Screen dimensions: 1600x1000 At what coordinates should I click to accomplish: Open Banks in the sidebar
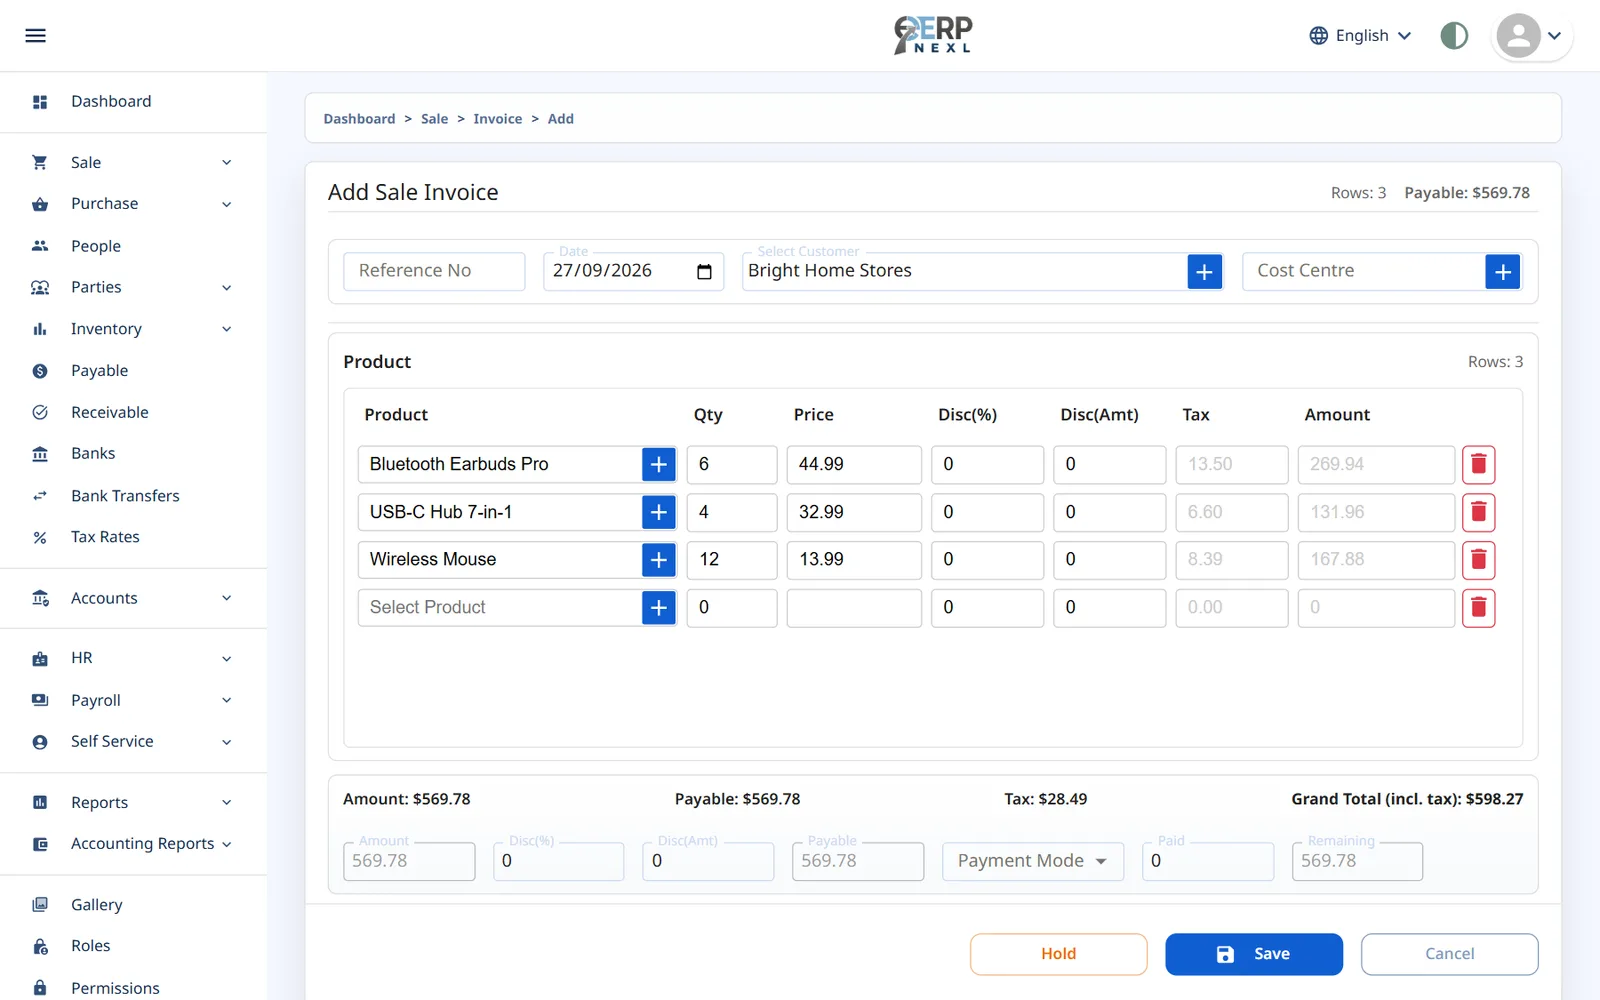point(93,454)
